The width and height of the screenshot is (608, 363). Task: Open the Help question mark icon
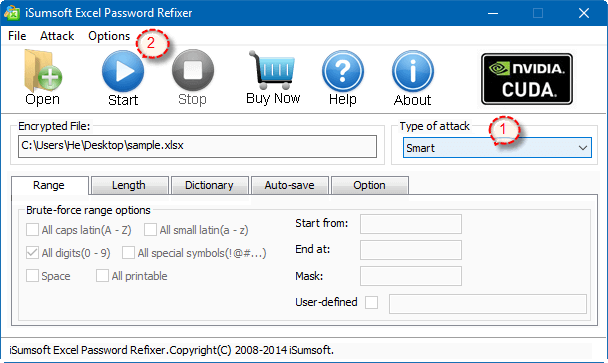click(343, 78)
